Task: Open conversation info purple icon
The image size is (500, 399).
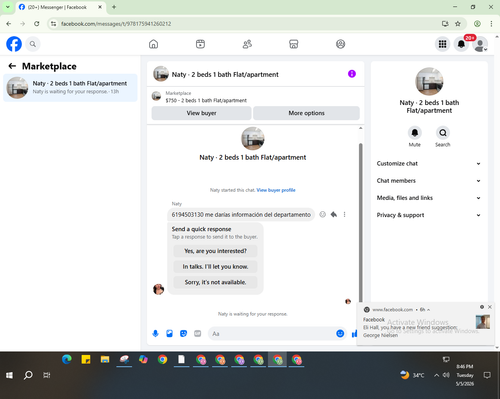Action: tap(352, 74)
